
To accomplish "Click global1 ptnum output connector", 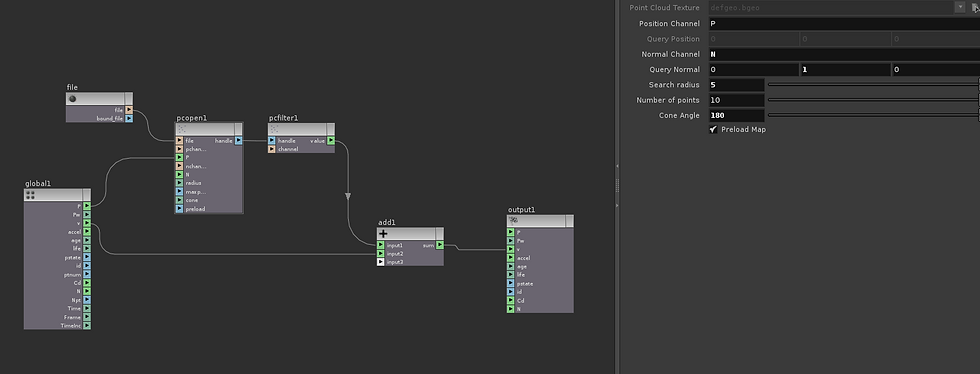I will pos(87,274).
